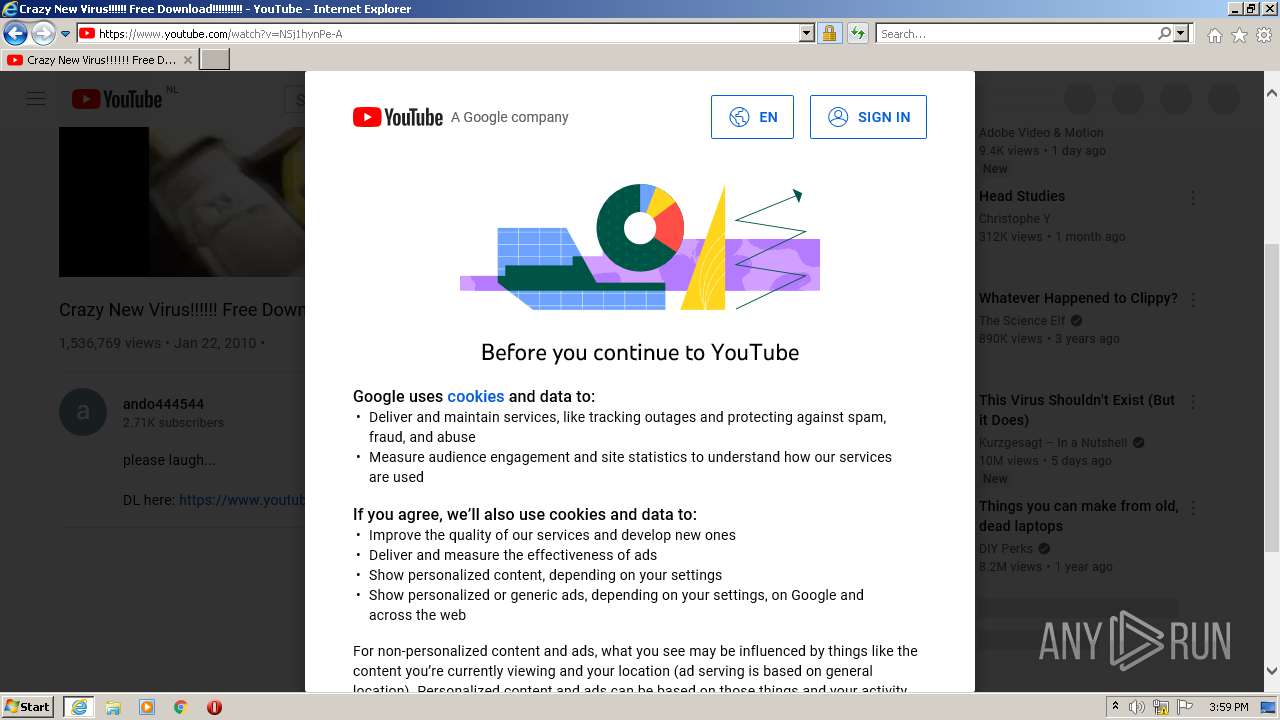
Task: Click Christophe Y channel name
Action: tap(1014, 219)
